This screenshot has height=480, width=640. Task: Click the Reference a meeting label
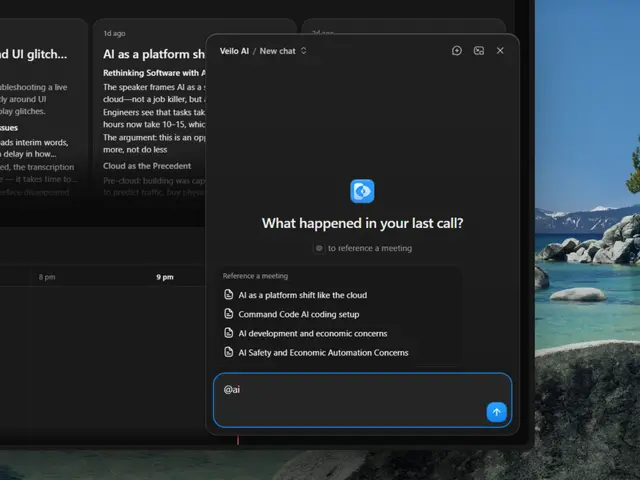(x=255, y=276)
